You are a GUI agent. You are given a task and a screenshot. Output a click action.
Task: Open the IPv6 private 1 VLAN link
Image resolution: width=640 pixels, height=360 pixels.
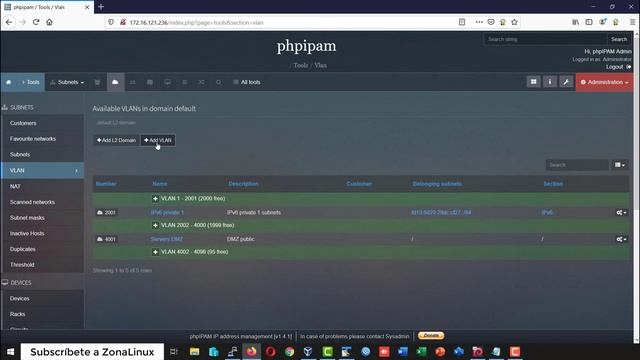(x=167, y=213)
